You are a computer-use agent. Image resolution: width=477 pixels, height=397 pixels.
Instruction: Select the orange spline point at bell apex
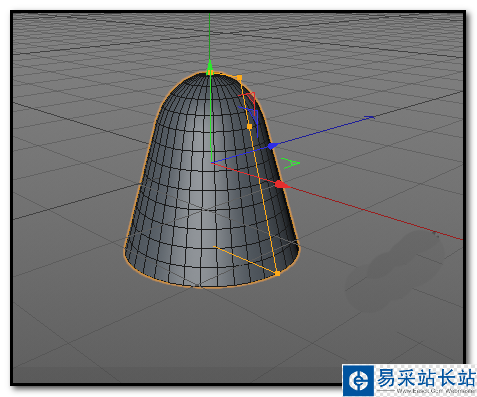coord(210,72)
